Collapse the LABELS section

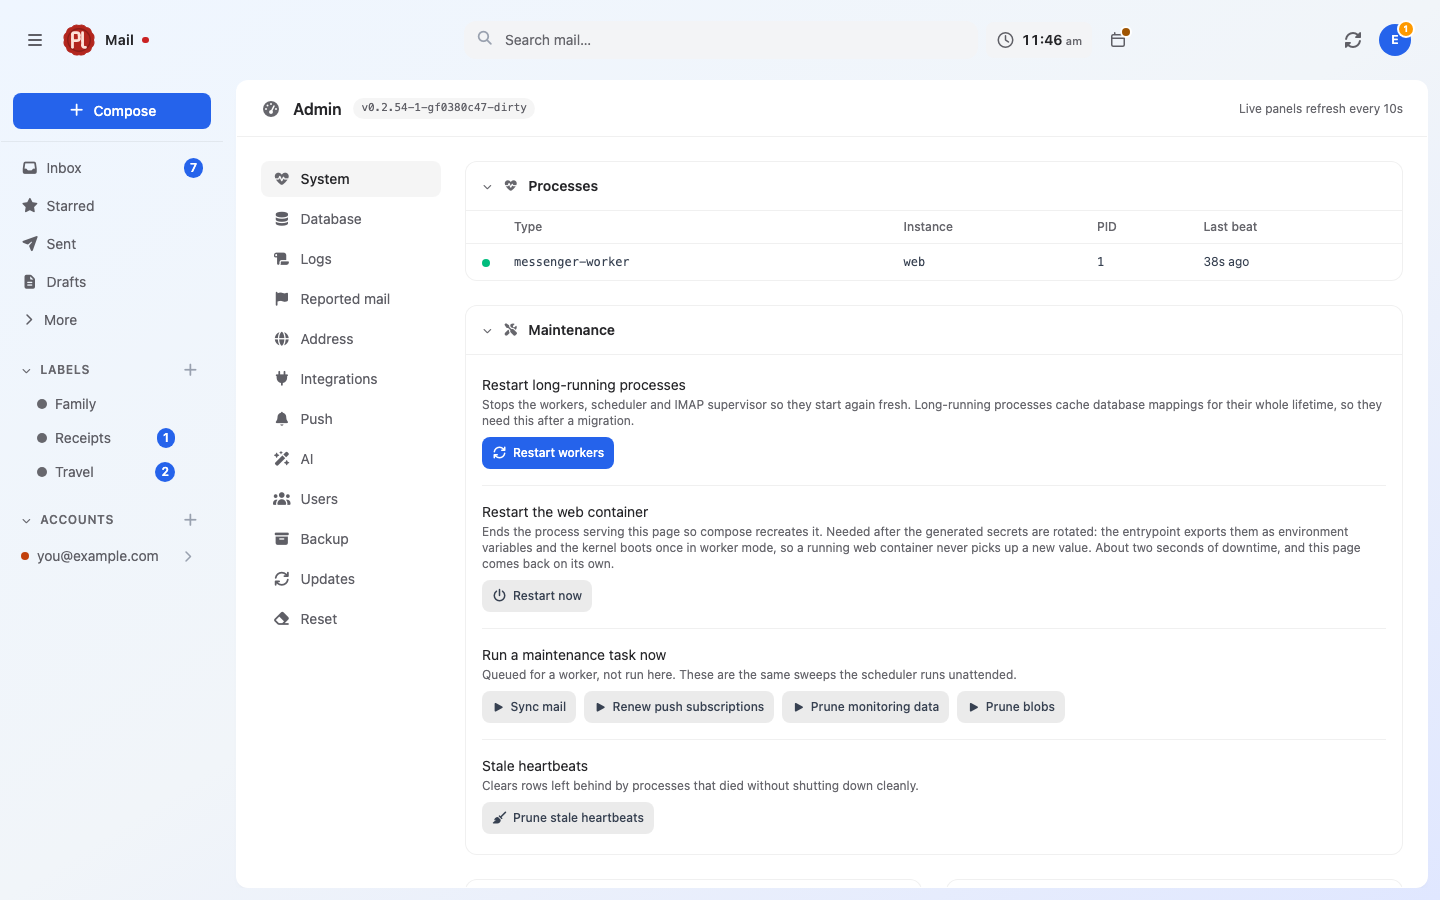coord(26,370)
